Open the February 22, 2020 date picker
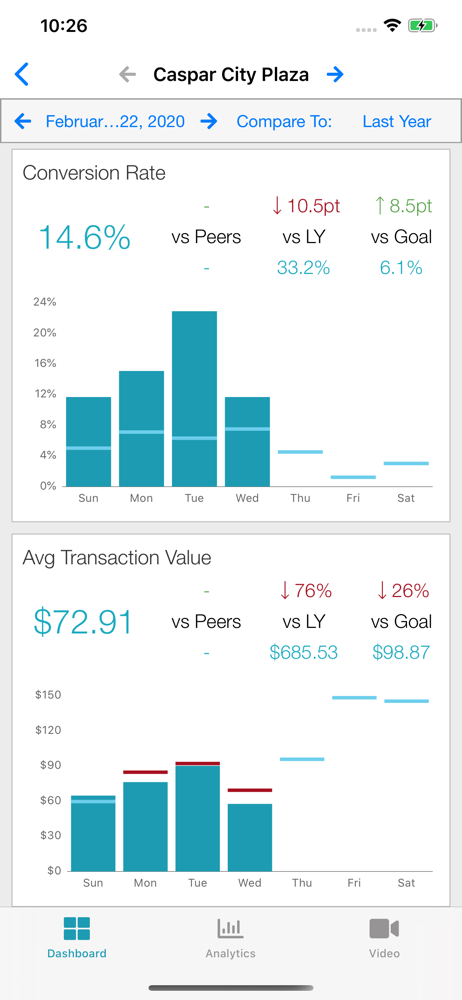Viewport: 462px width, 1000px height. coord(116,121)
